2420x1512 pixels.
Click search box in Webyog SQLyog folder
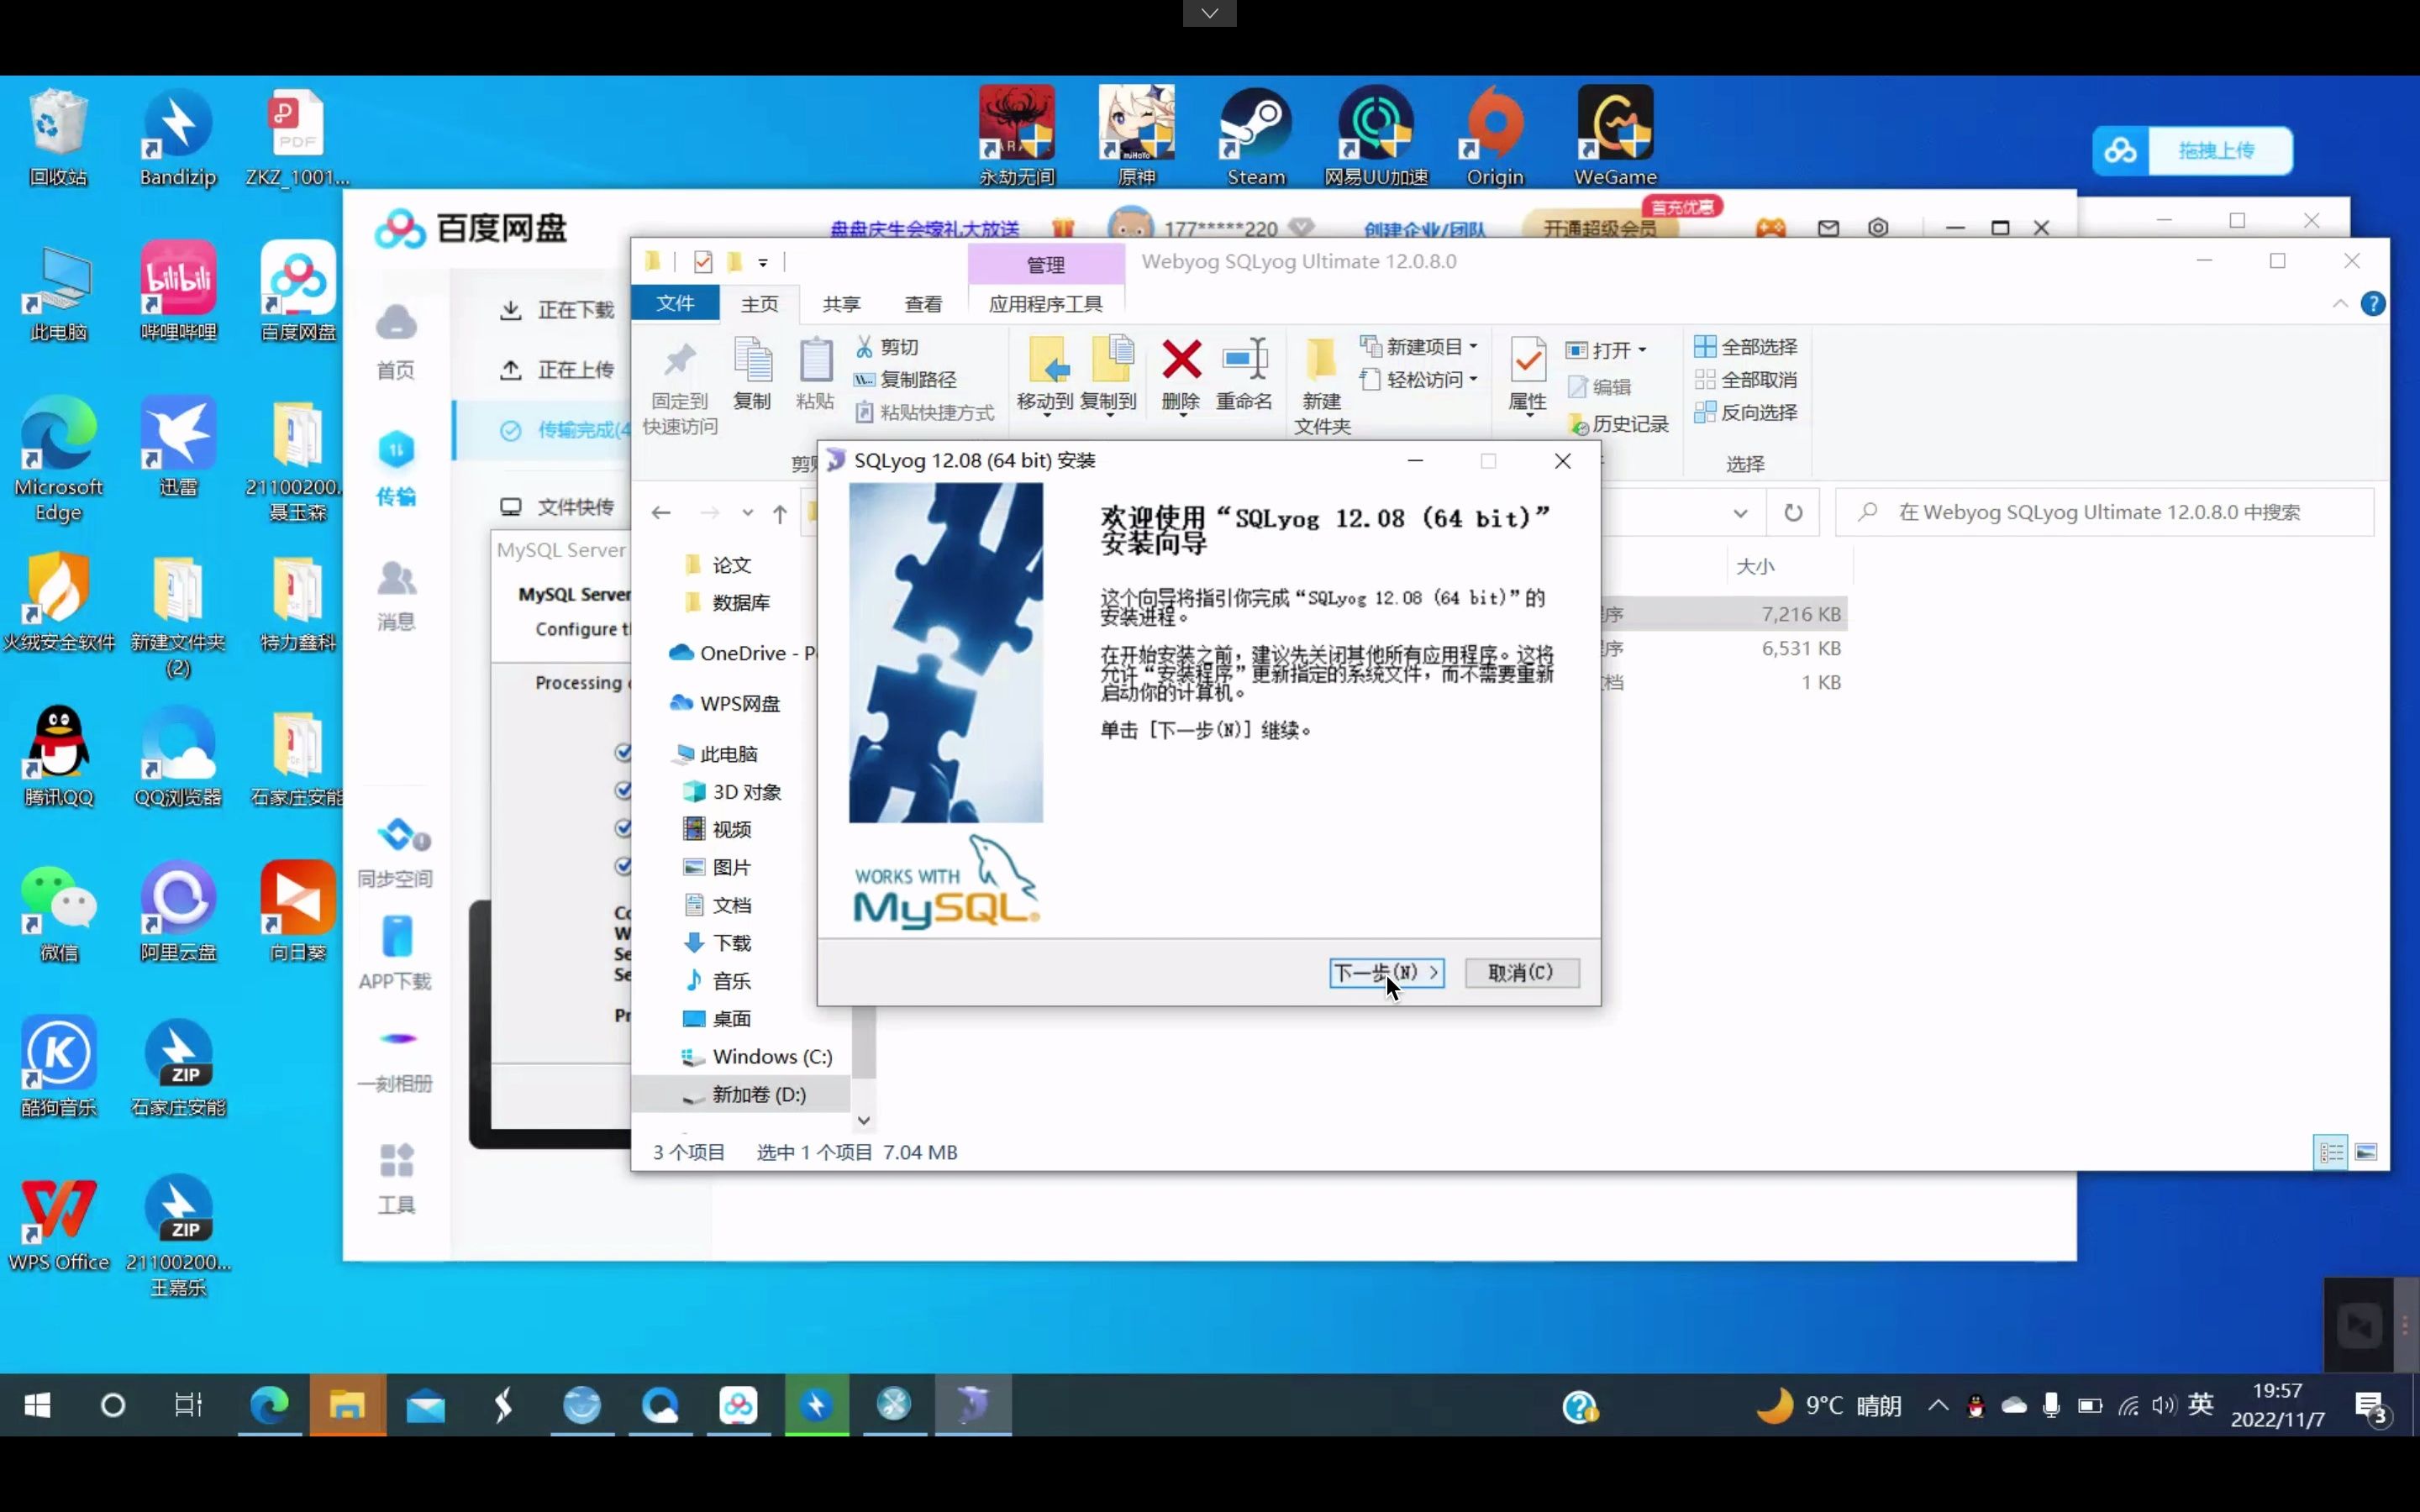2105,512
